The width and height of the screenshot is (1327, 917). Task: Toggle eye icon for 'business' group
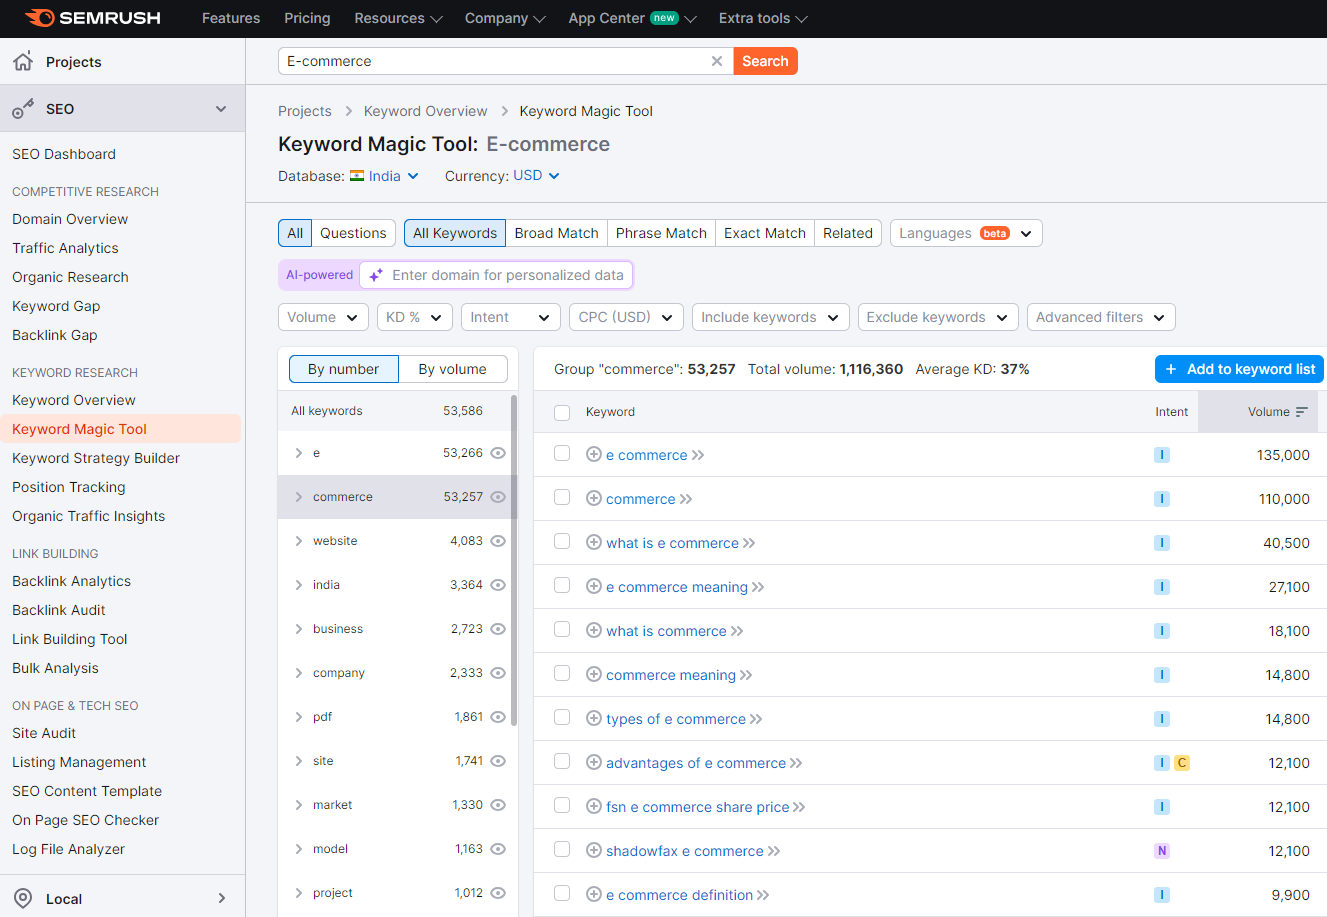pos(498,629)
